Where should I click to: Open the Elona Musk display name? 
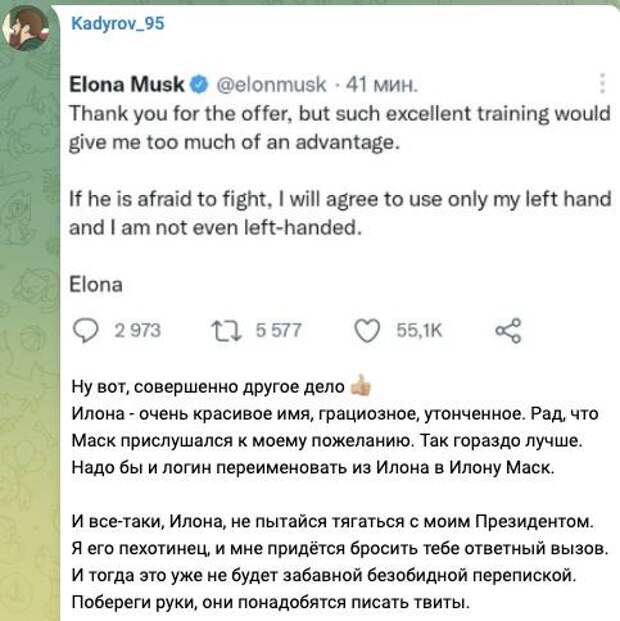127,84
